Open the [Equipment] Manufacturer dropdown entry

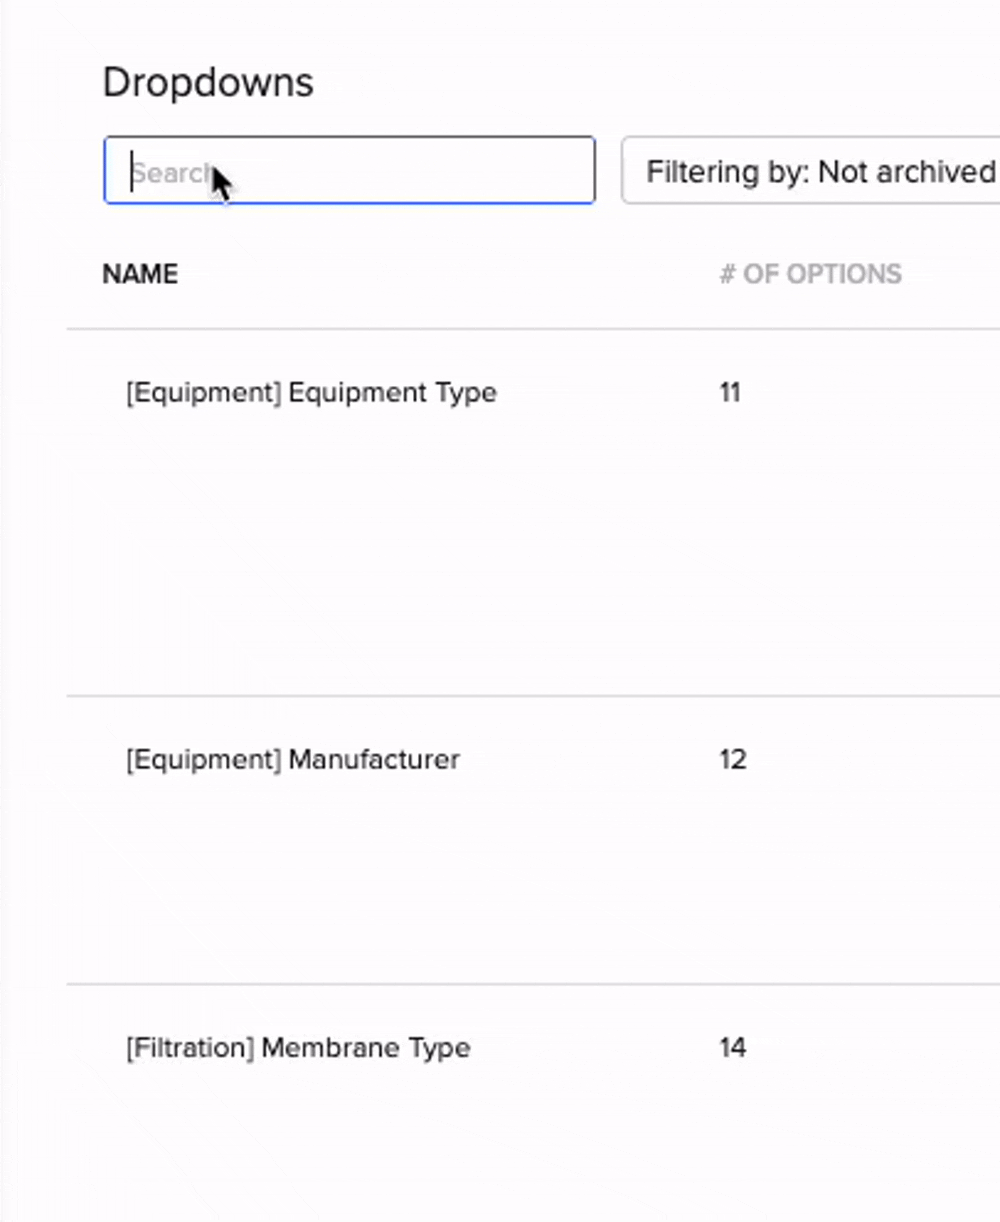(293, 759)
